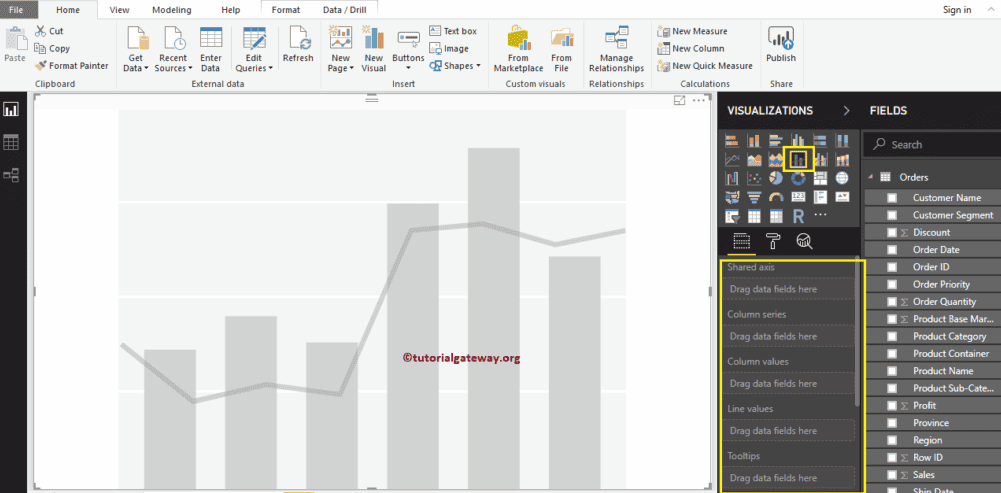Viewport: 1001px width, 493px height.
Task: Select the Map (globe) visual
Action: coord(842,178)
